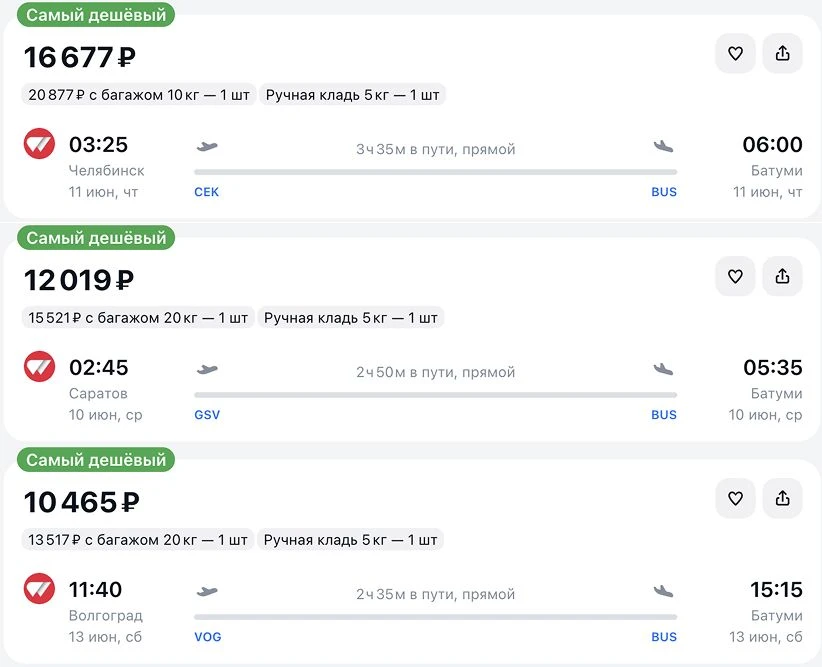Open the 16 677 ₽ flight offer
The height and width of the screenshot is (667, 822).
point(80,58)
